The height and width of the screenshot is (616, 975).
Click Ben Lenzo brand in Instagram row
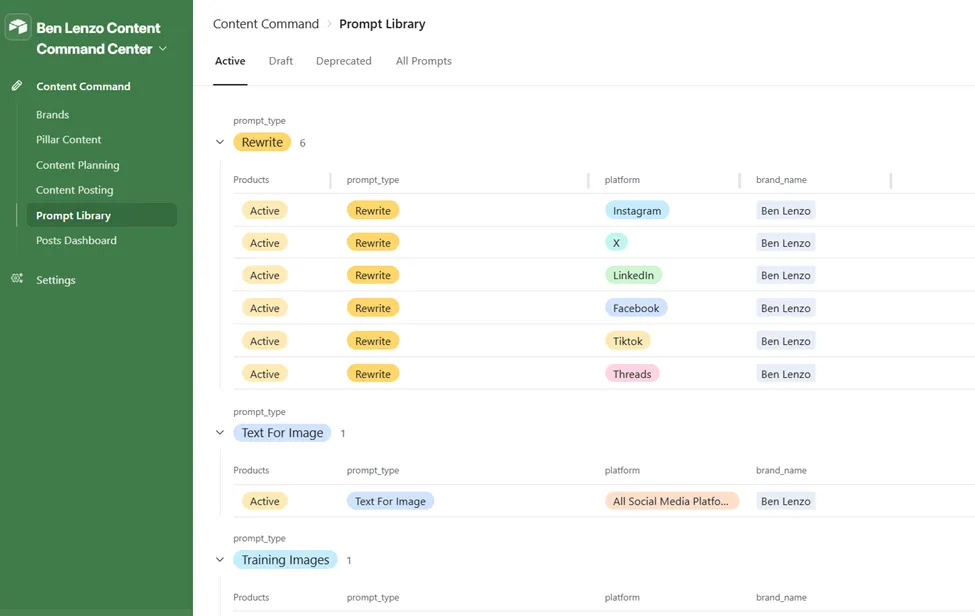click(785, 211)
